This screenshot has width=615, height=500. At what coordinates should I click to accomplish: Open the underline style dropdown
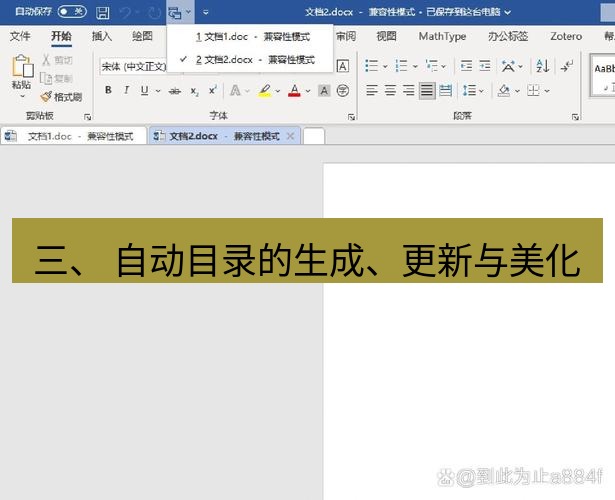pyautogui.click(x=158, y=91)
